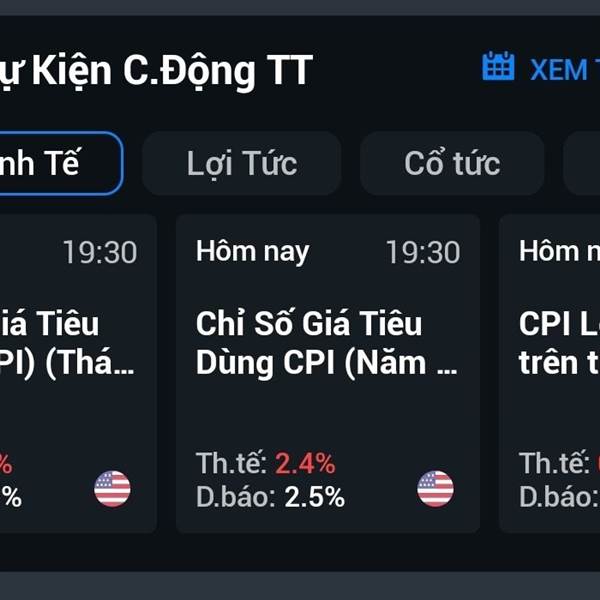Click Hôm nay label on middle card
This screenshot has height=600, width=600.
point(253,252)
